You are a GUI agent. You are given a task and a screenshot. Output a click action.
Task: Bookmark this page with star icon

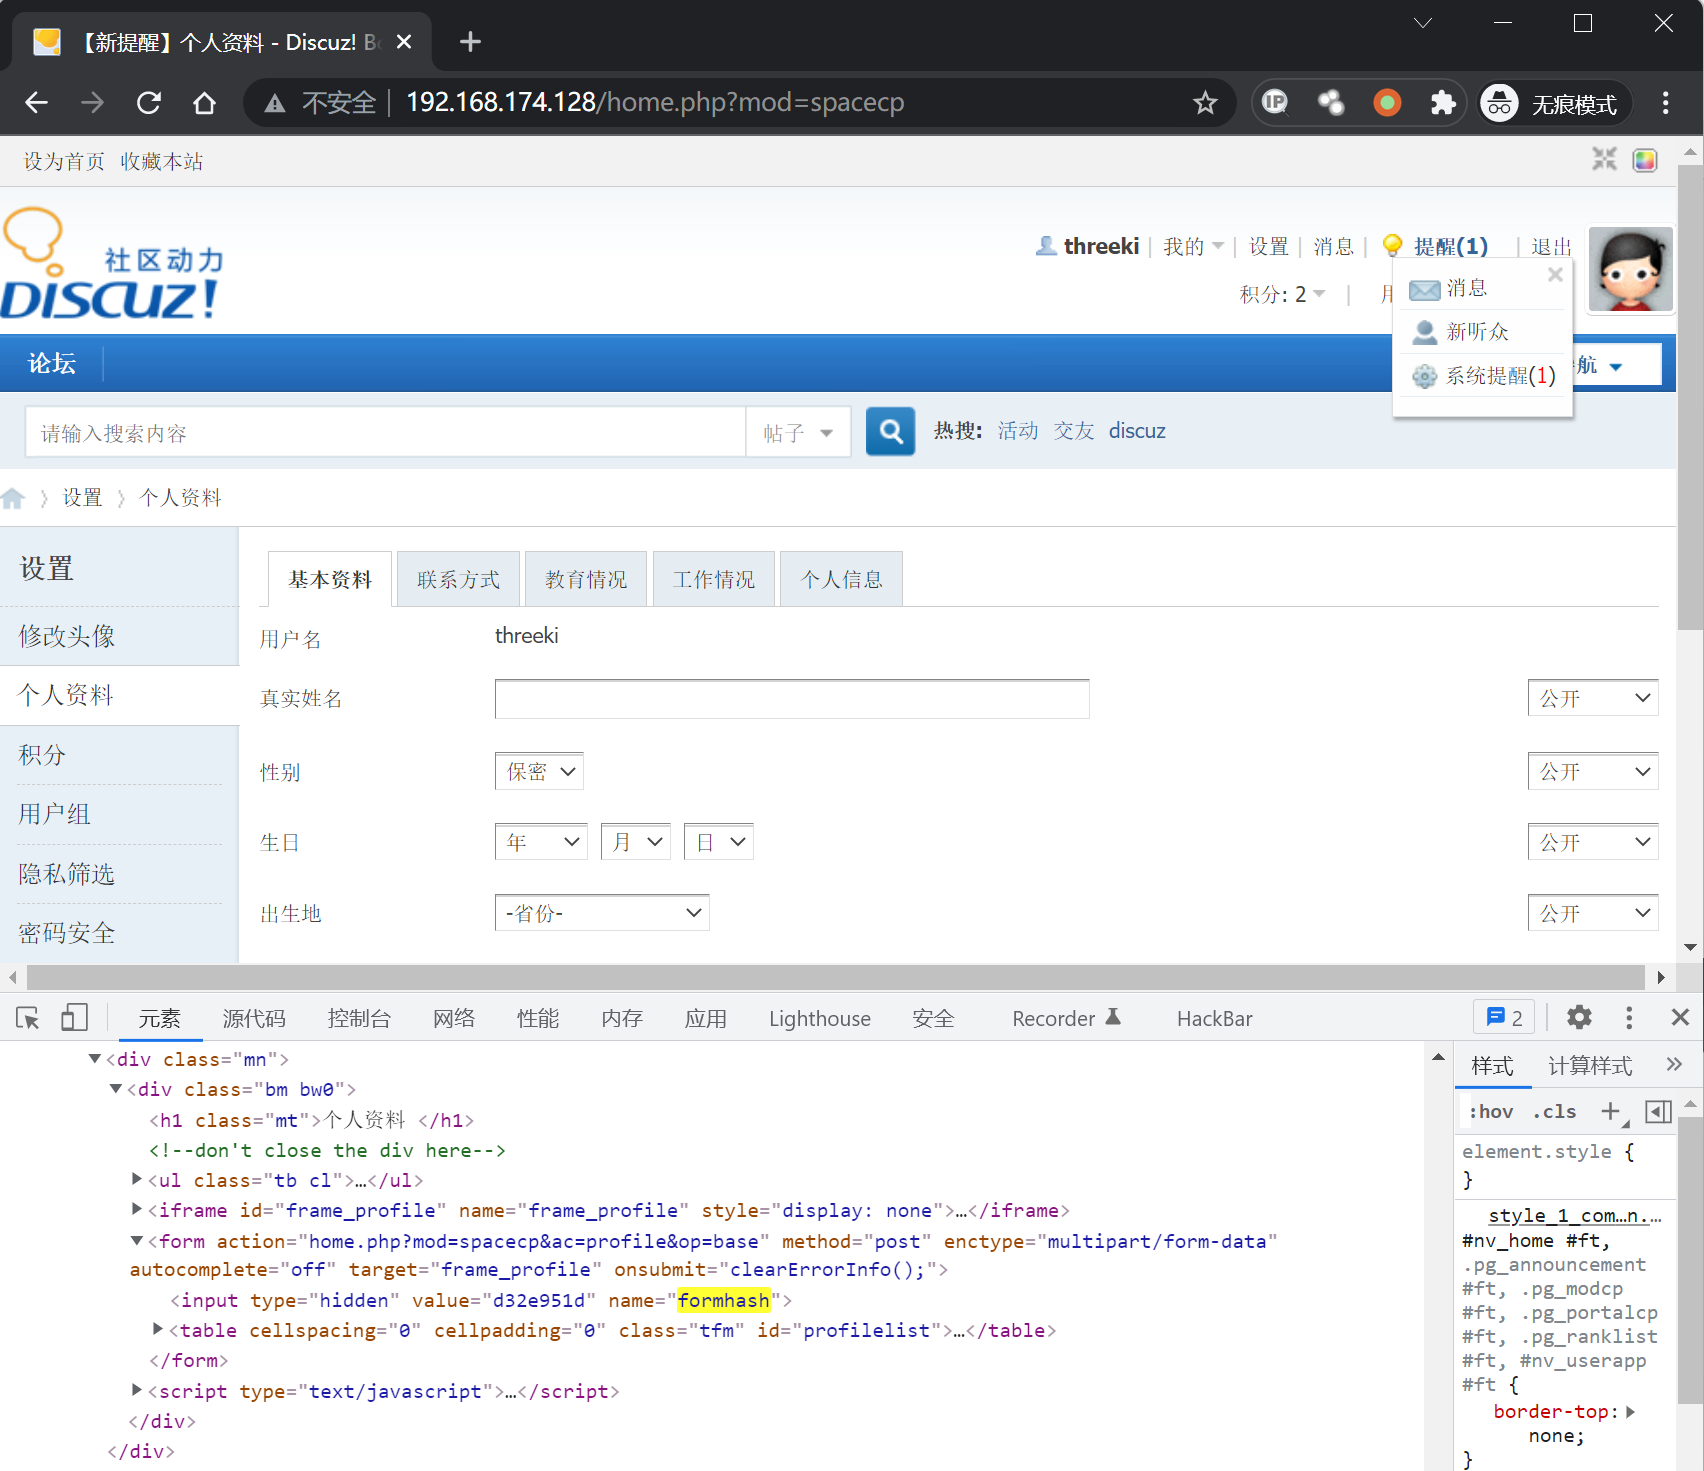coord(1205,103)
